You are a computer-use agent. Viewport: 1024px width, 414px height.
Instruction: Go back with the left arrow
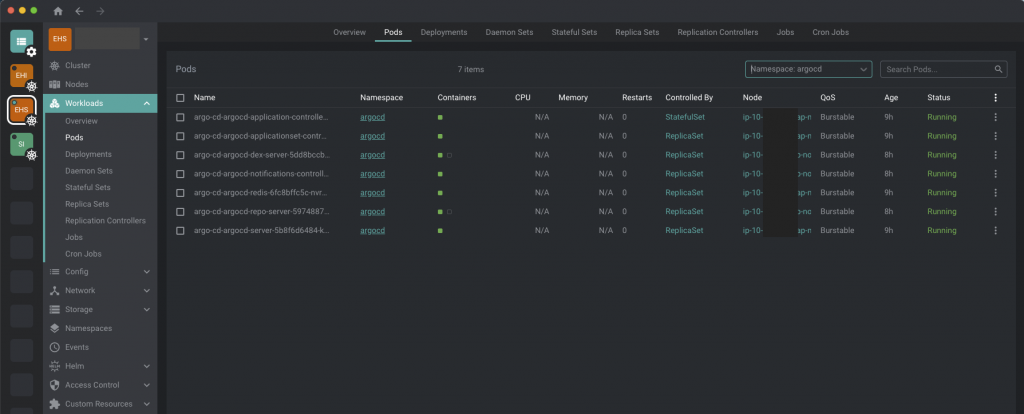click(x=79, y=11)
